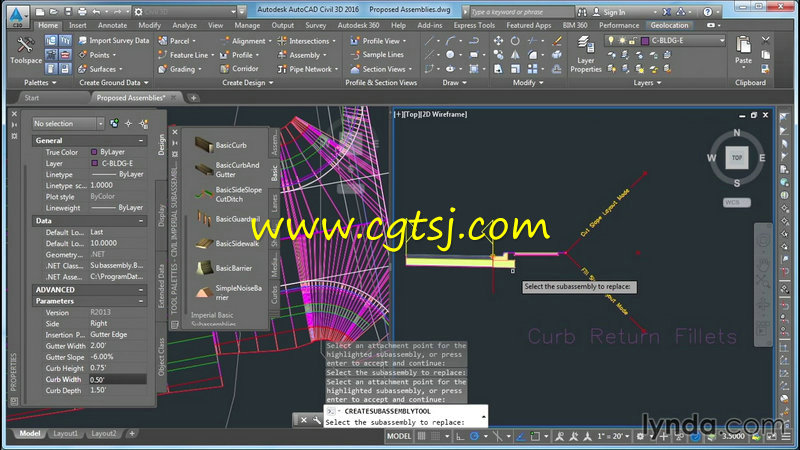Click the Offset tool icon

pyautogui.click(x=557, y=68)
